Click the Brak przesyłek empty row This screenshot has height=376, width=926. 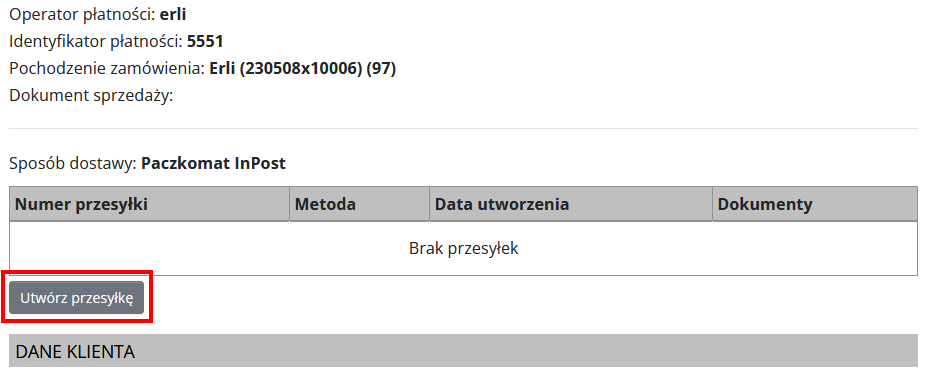[x=464, y=249]
